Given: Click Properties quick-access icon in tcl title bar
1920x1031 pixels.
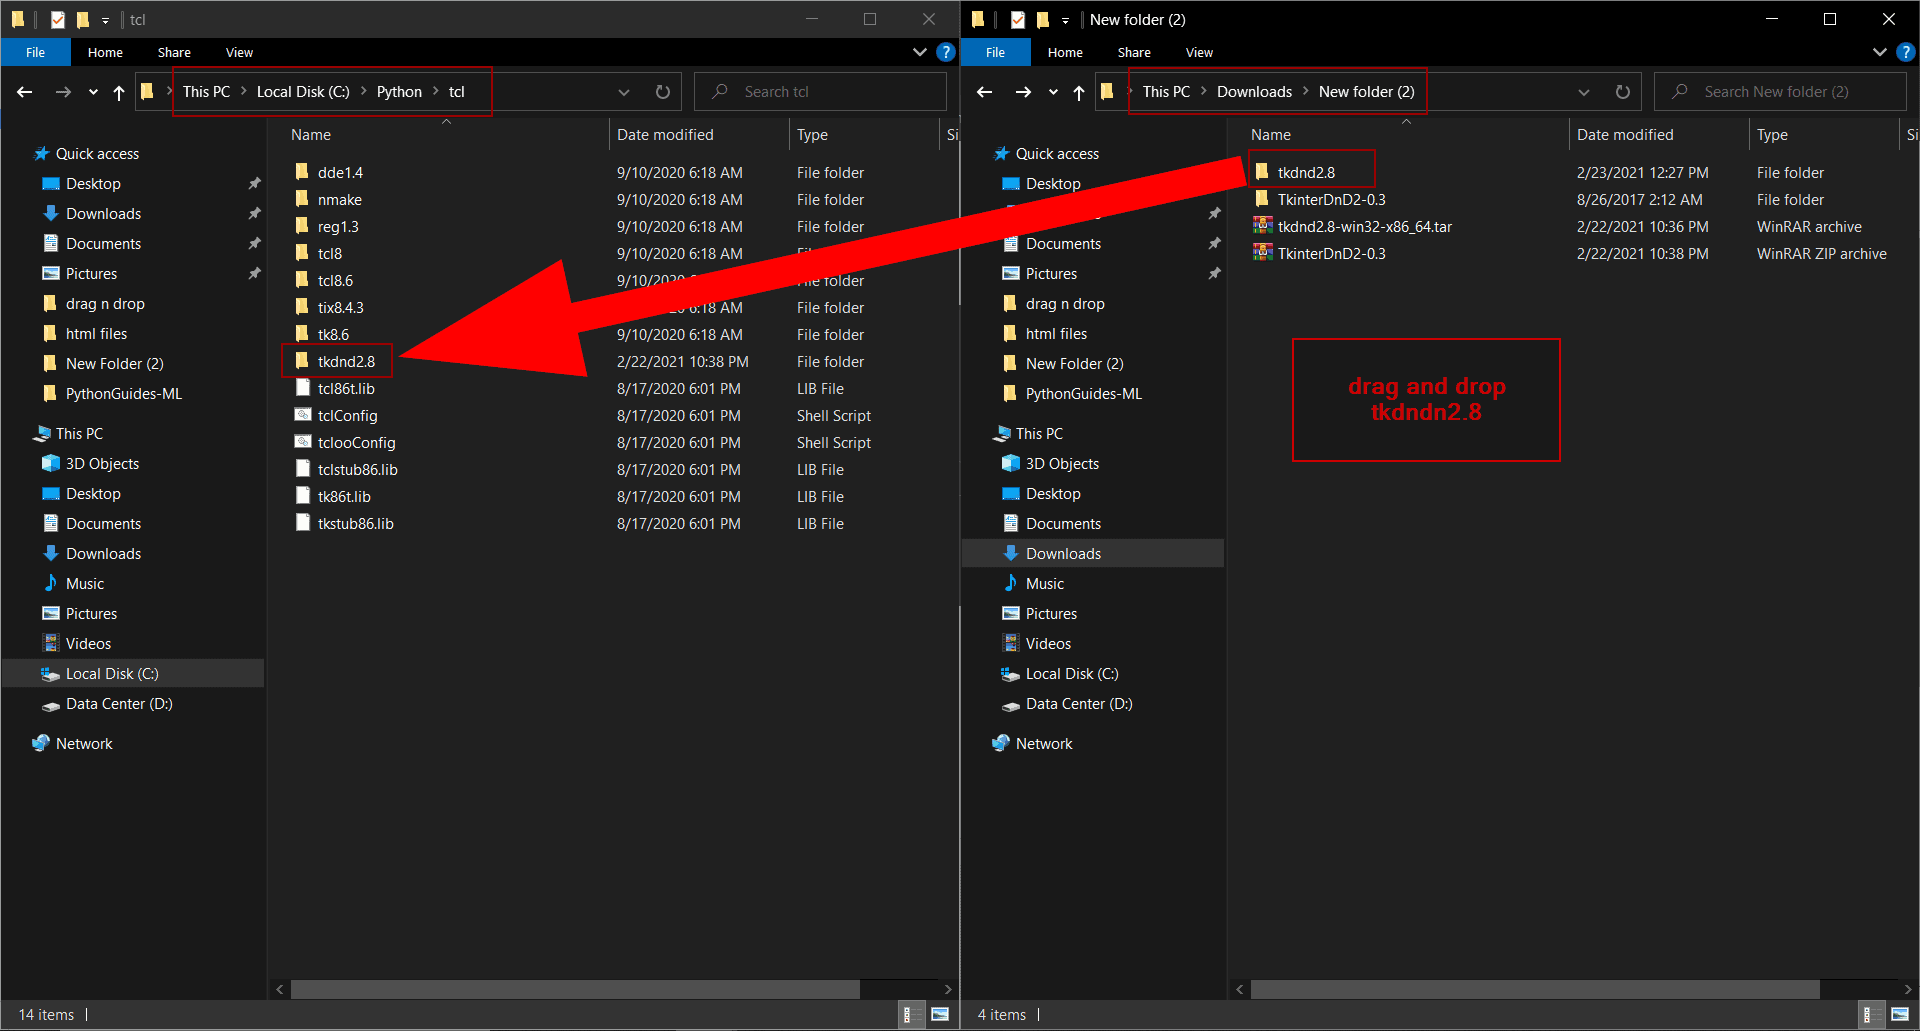Looking at the screenshot, I should coord(57,19).
